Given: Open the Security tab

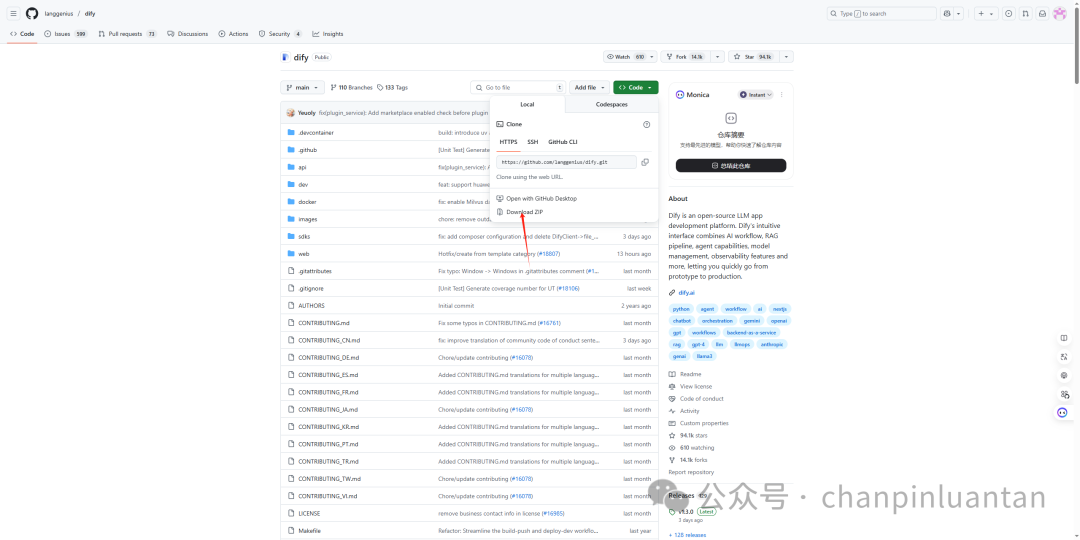Looking at the screenshot, I should (x=280, y=34).
